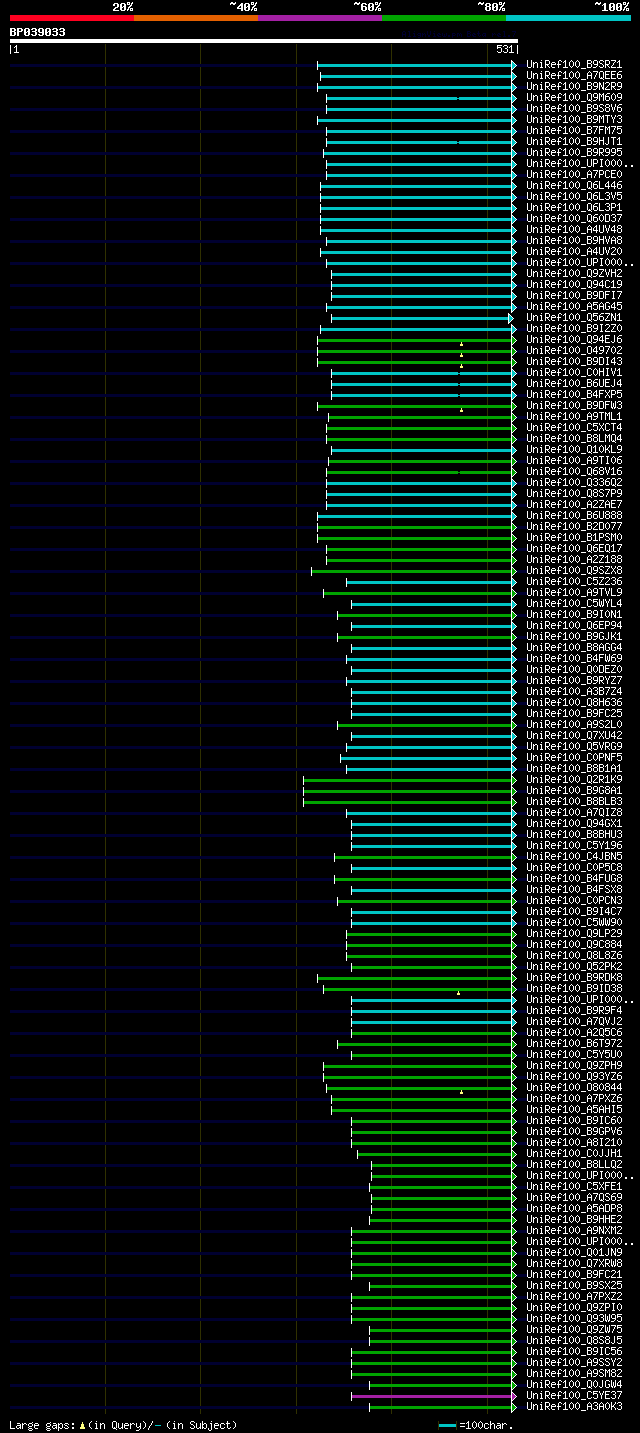Select the UniRef100_B1PSM0 label
This screenshot has width=640, height=1433.
tap(574, 537)
